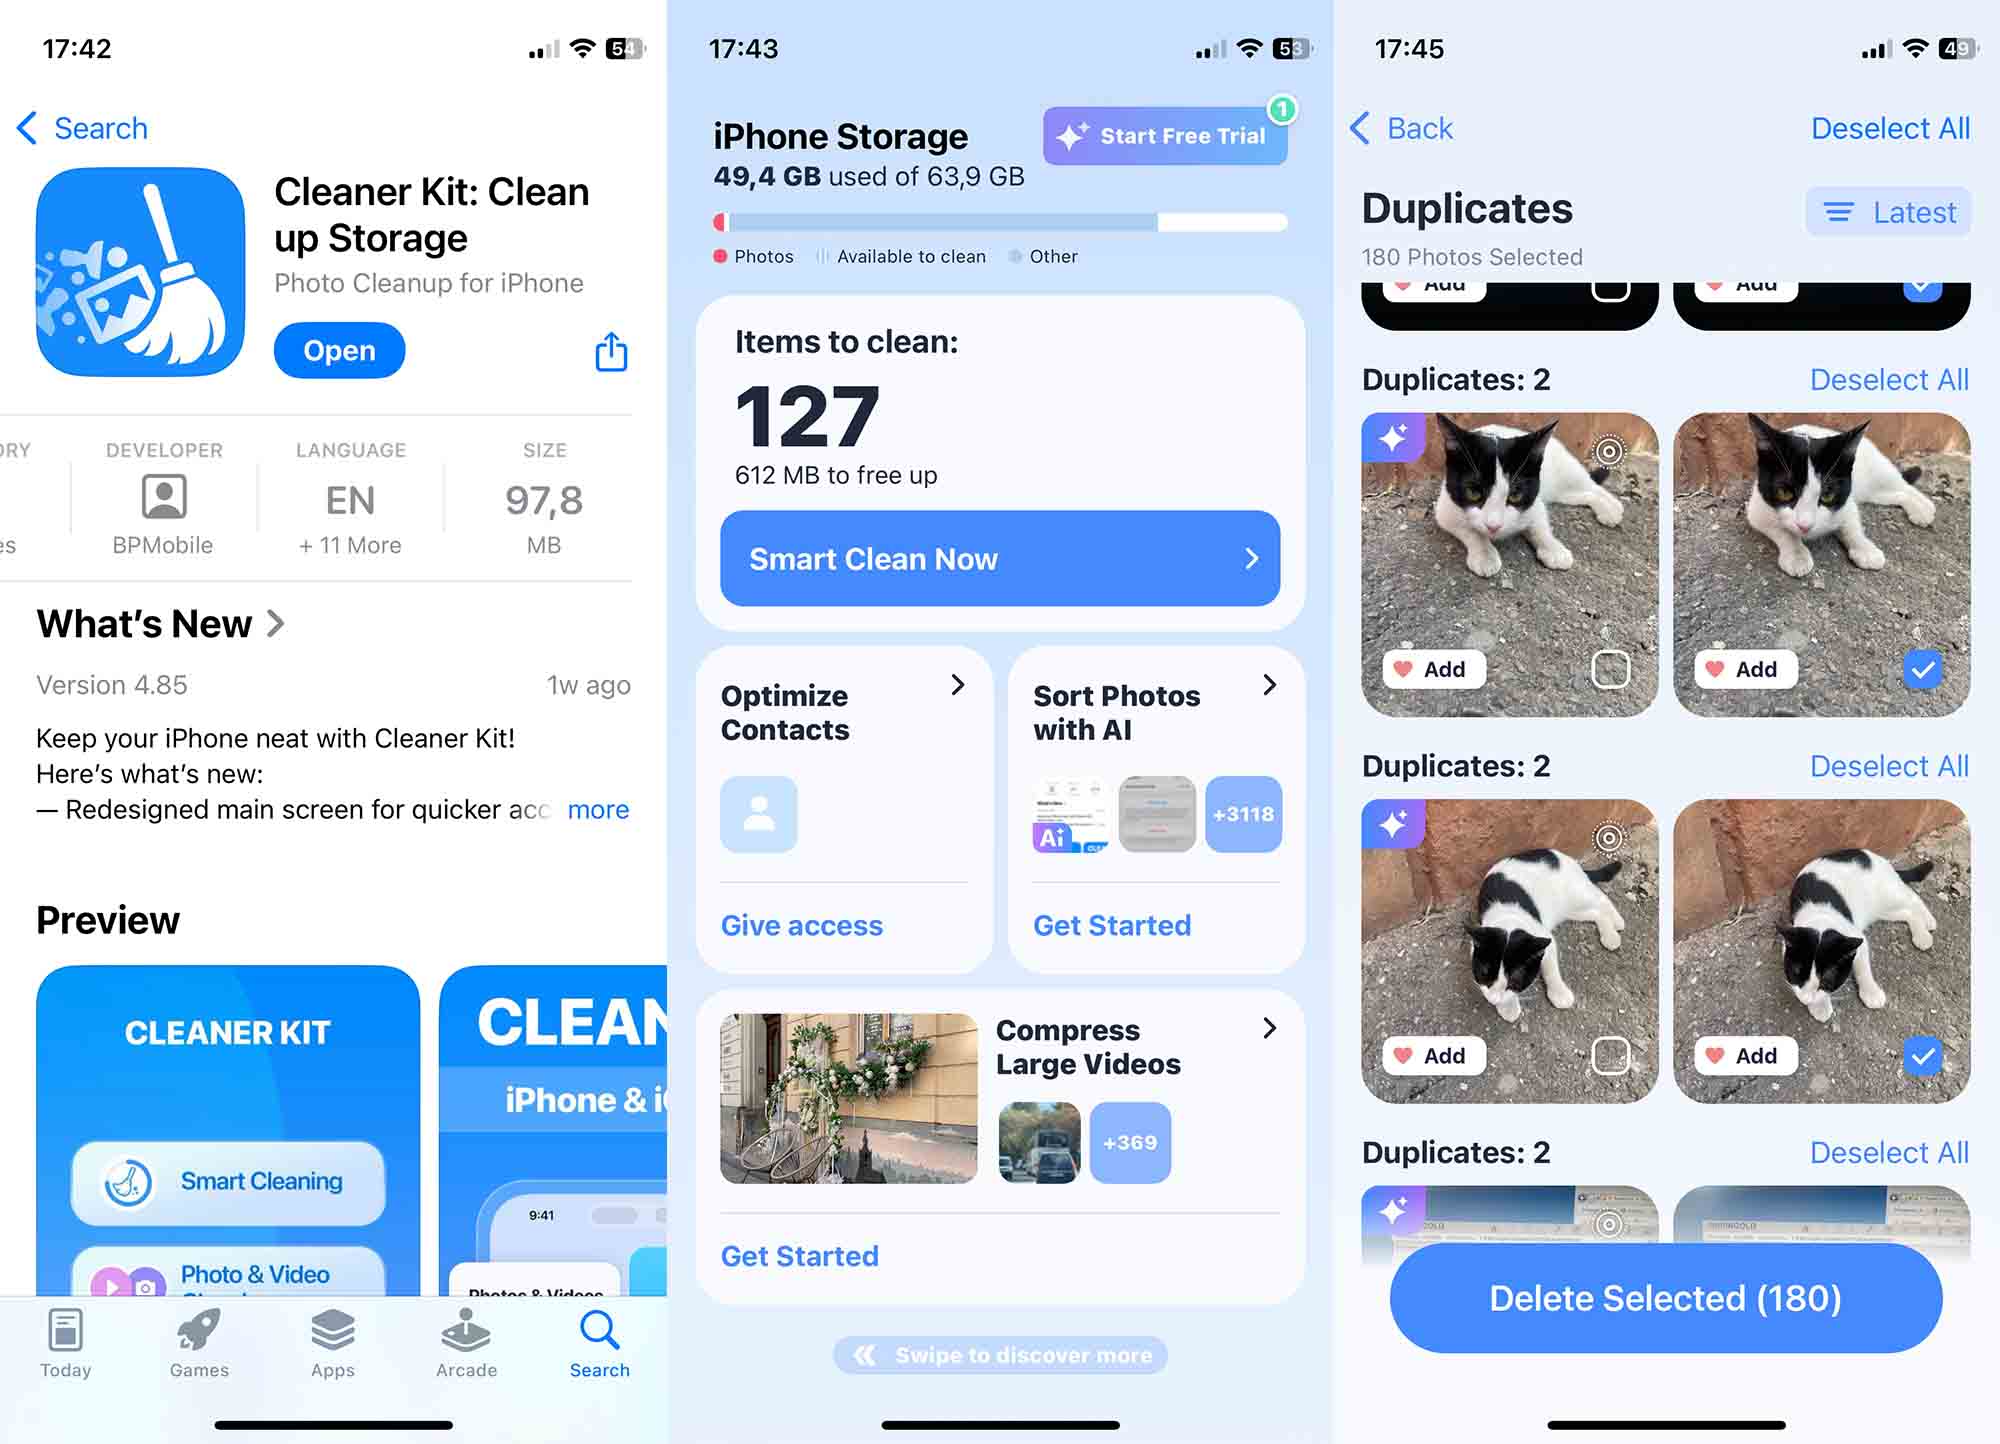Tap Start Free Trial button
Viewport: 2000px width, 1444px height.
(1165, 135)
